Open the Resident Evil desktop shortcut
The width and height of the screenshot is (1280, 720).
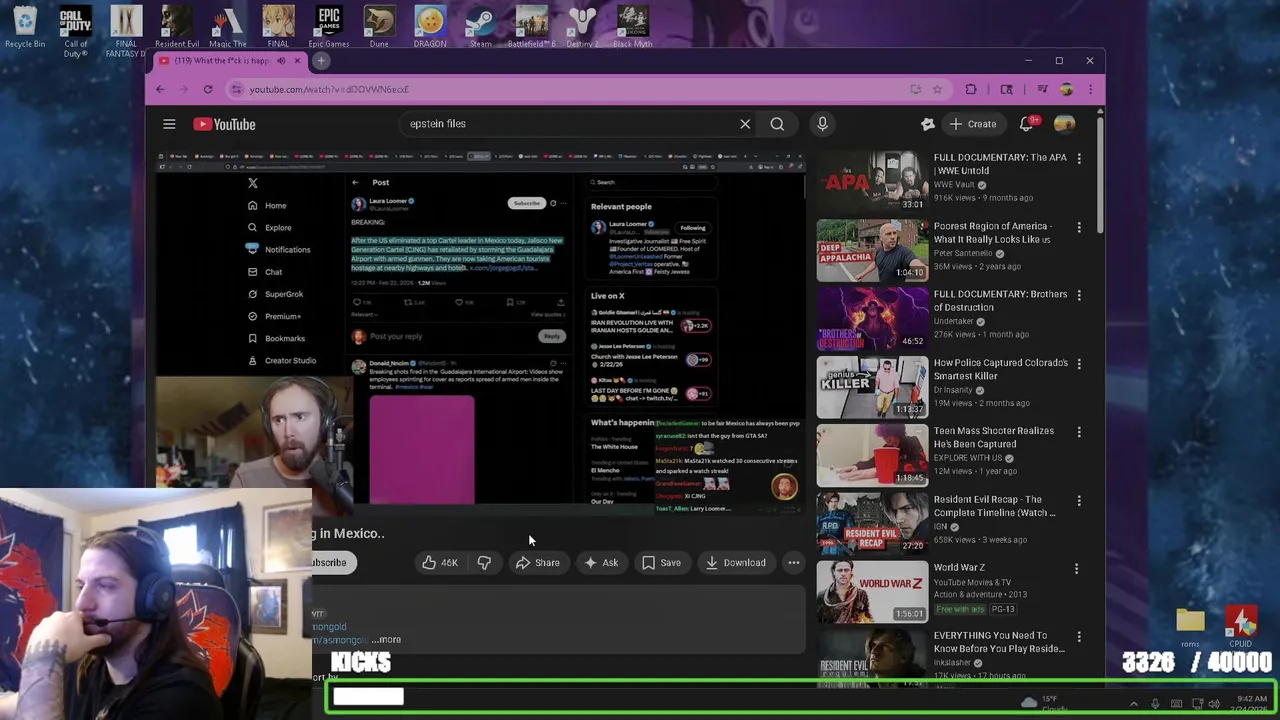point(177,26)
